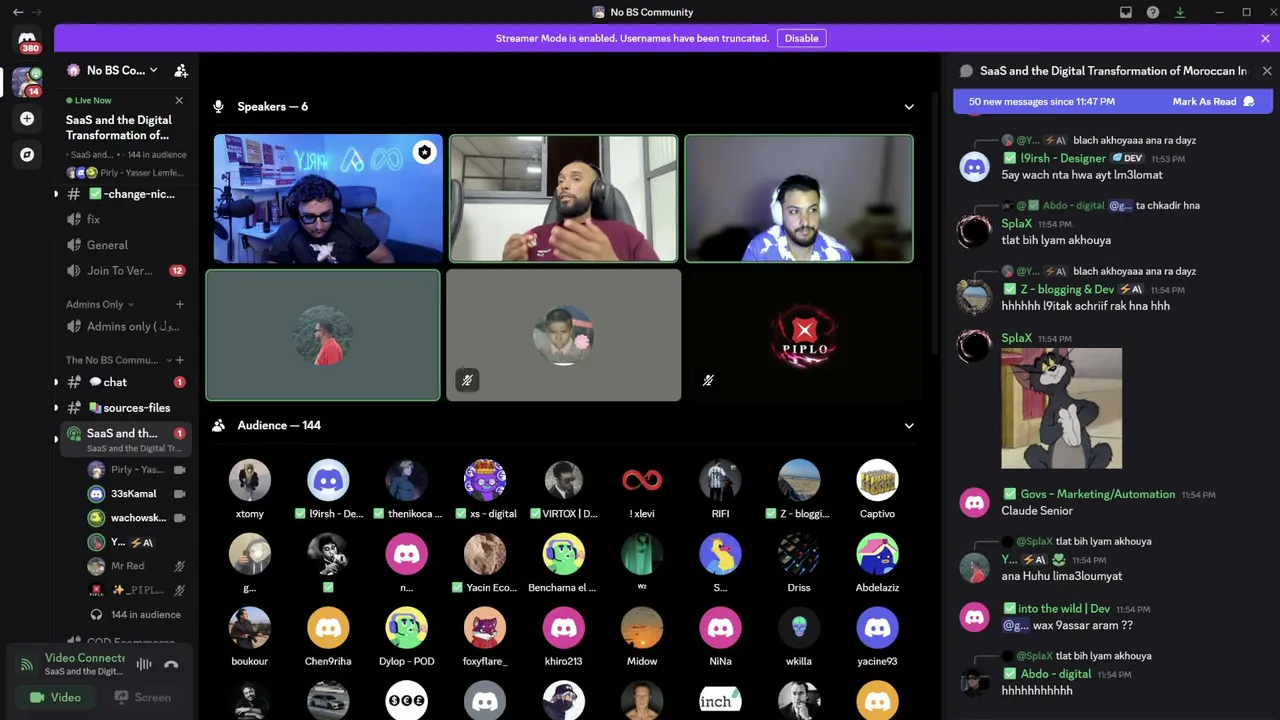
Task: Open wkilla's skull avatar
Action: click(799, 628)
